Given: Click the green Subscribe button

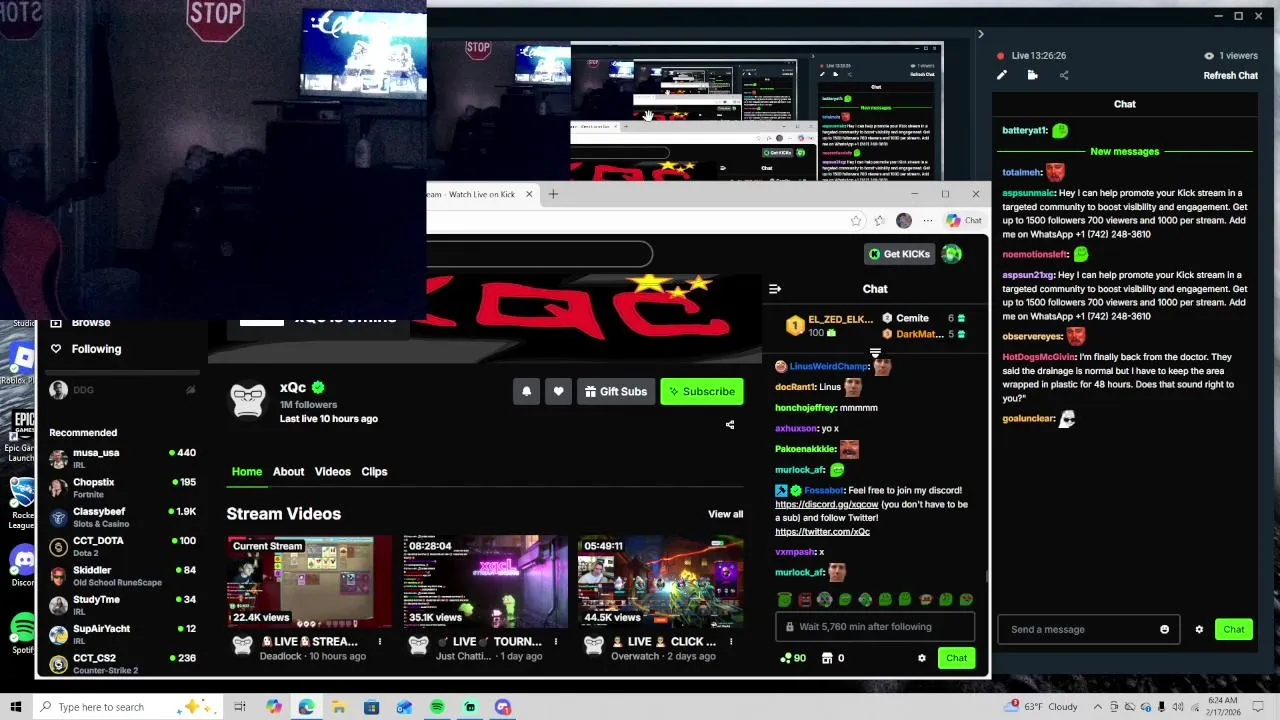Looking at the screenshot, I should [701, 392].
